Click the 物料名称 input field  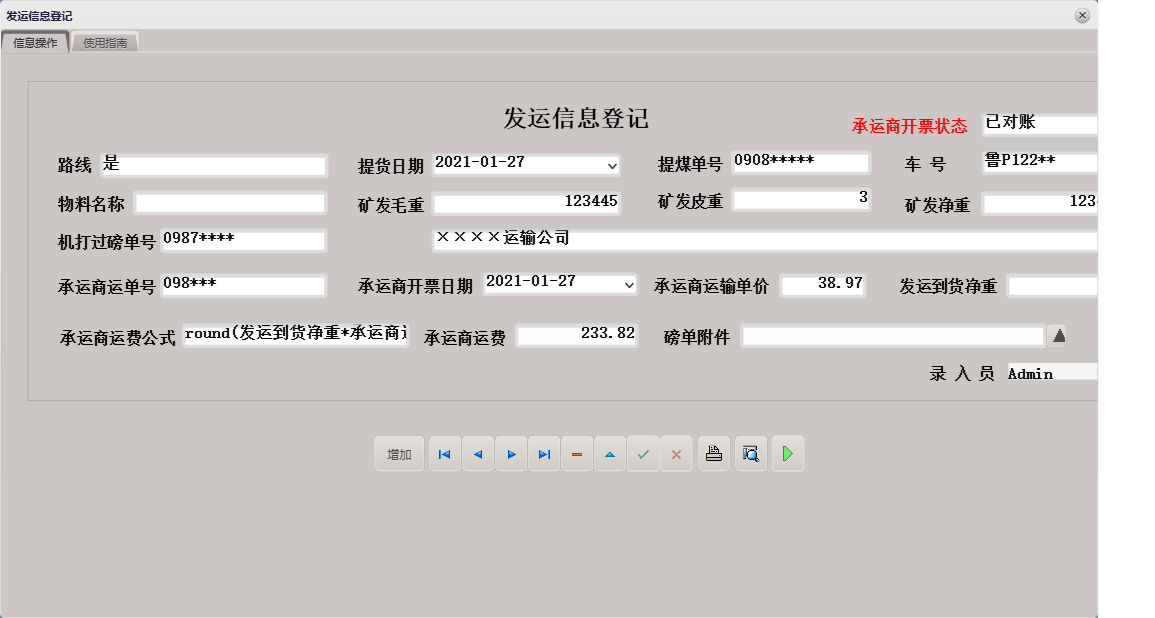[x=229, y=202]
